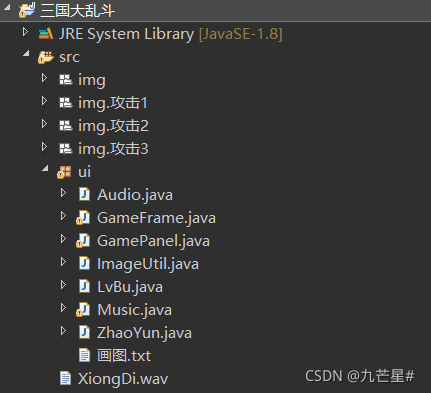Click the JRE System Library icon

tap(46, 34)
